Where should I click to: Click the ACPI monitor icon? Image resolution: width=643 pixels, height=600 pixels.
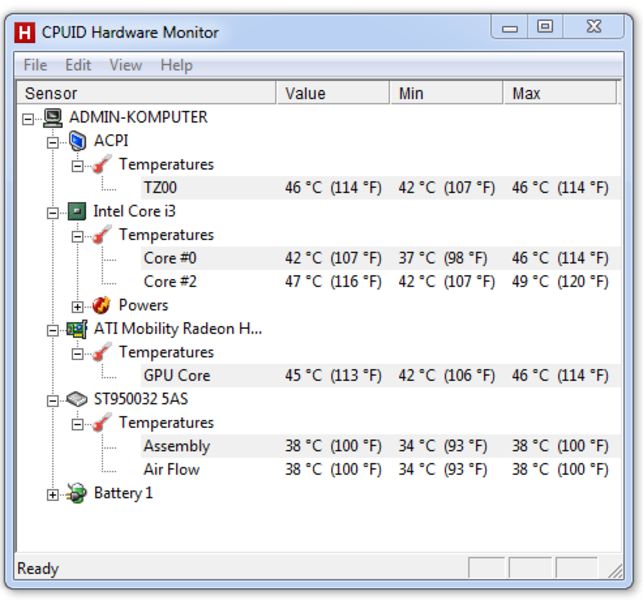pos(77,141)
